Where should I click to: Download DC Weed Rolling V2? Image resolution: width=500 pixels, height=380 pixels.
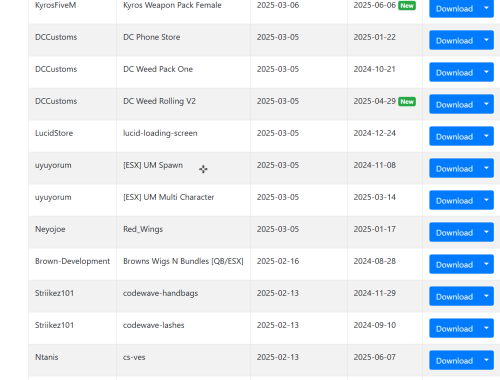[x=454, y=104]
